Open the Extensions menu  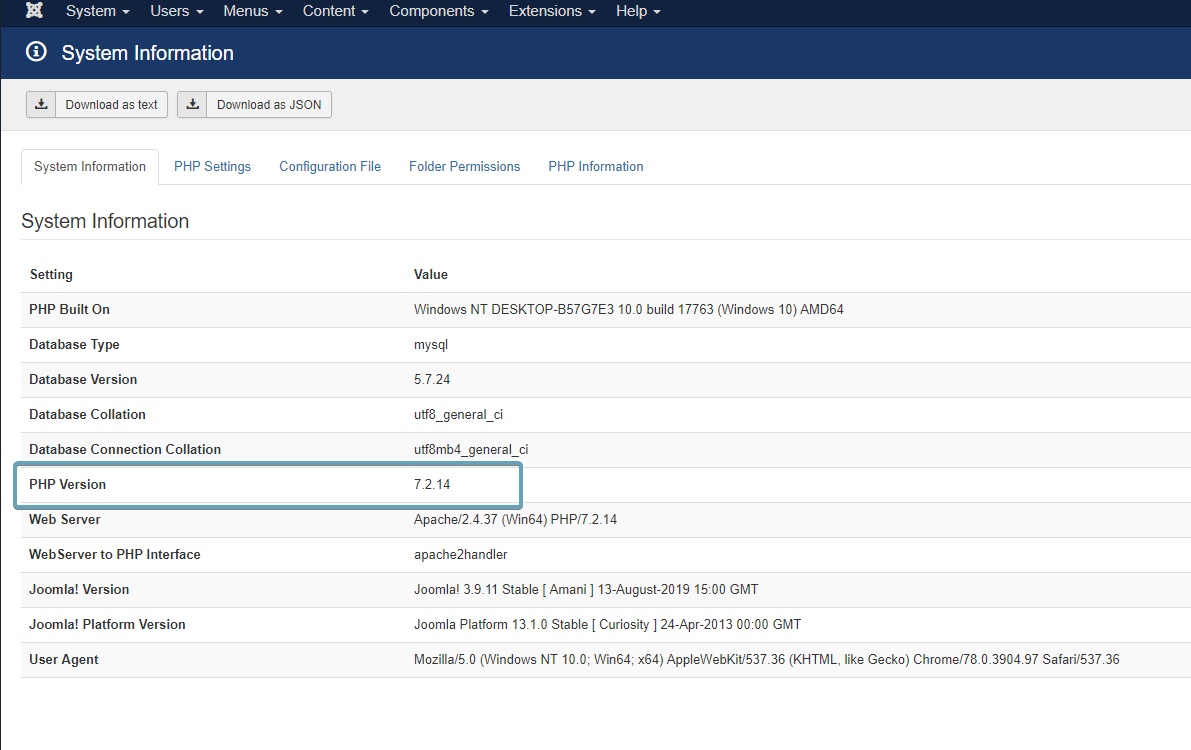(x=551, y=11)
